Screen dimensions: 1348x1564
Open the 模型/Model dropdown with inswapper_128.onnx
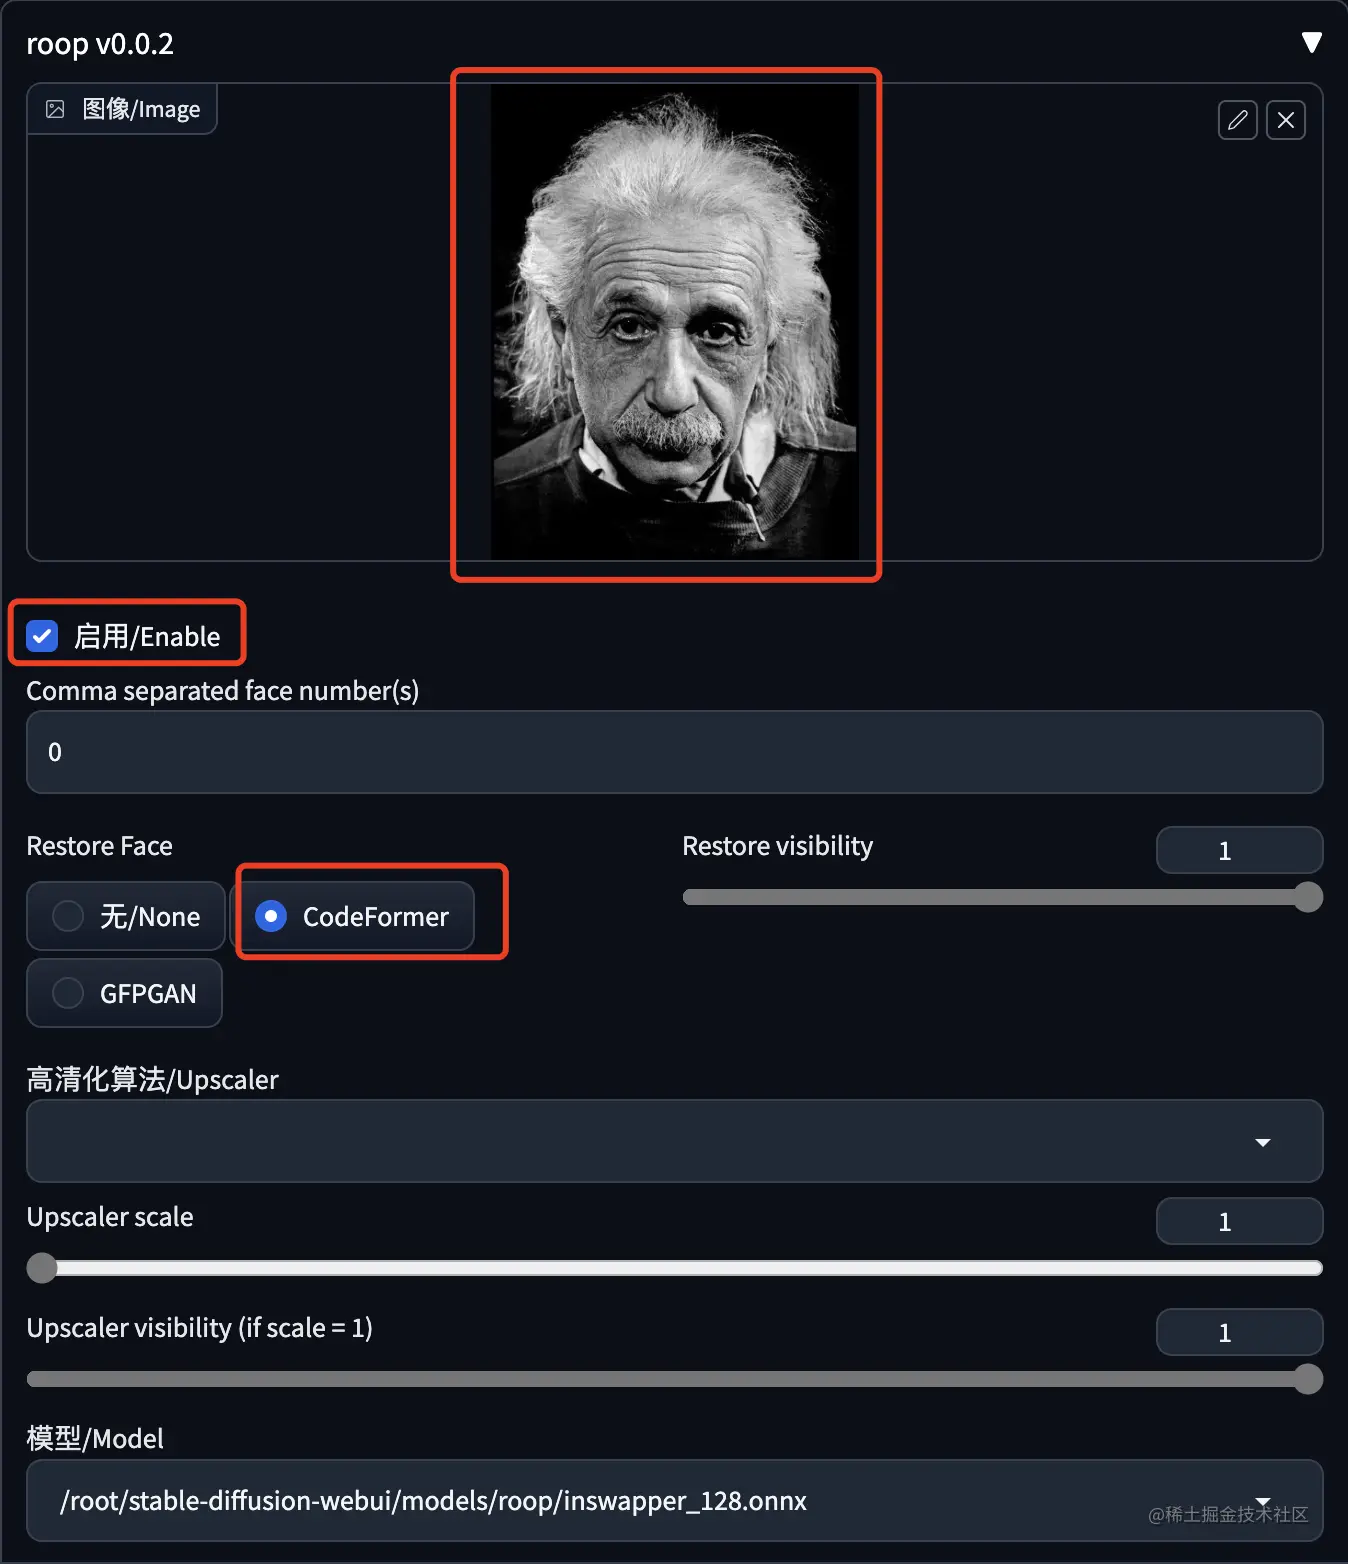(675, 1501)
